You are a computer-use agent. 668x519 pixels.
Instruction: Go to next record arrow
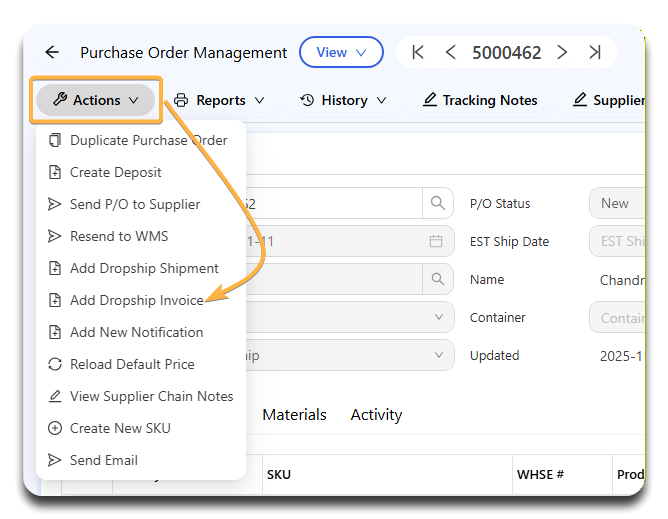click(x=563, y=53)
